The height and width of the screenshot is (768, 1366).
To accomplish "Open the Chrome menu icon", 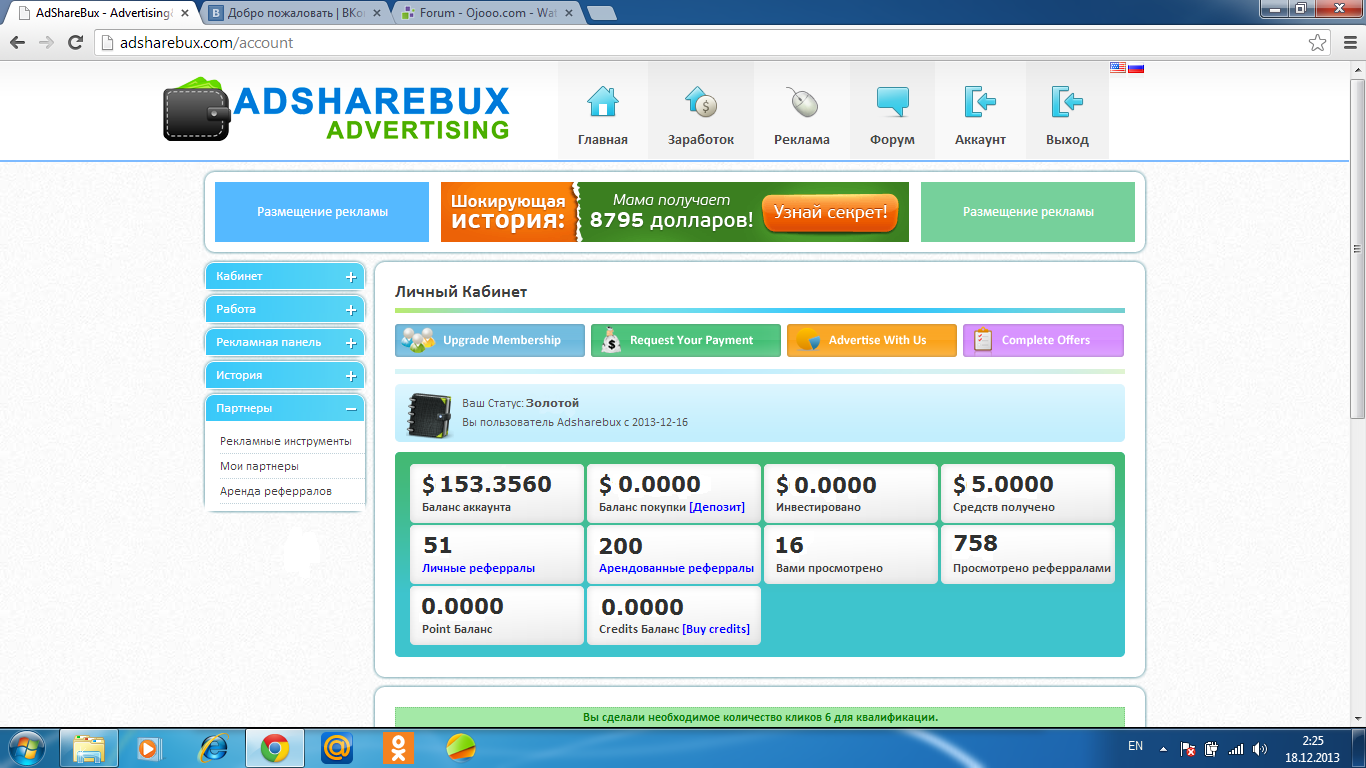I will click(x=1348, y=43).
